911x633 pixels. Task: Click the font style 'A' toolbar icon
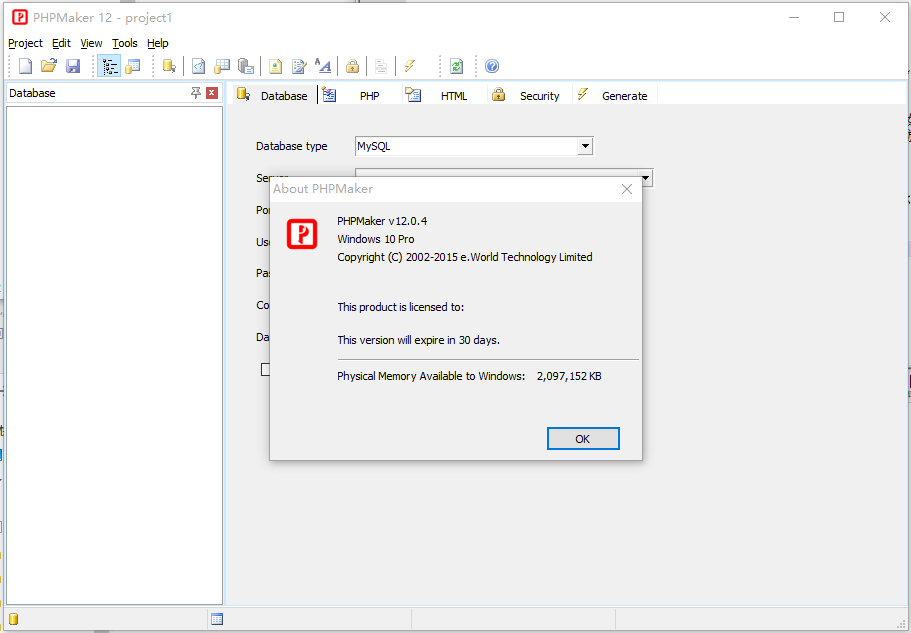(323, 66)
